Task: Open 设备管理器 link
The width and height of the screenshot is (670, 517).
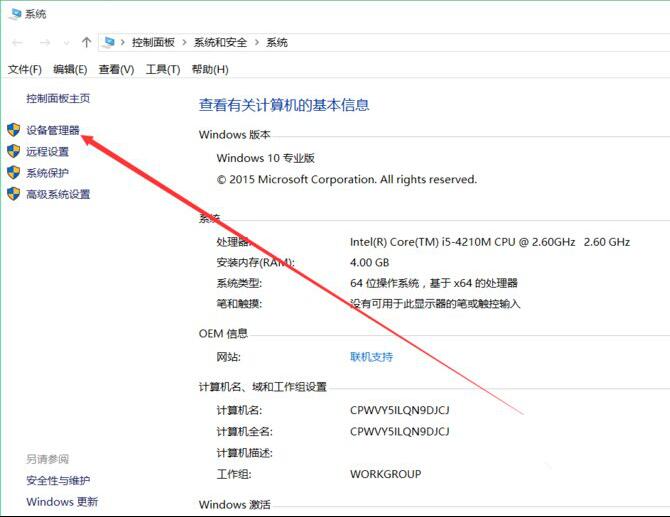Action: pos(53,130)
